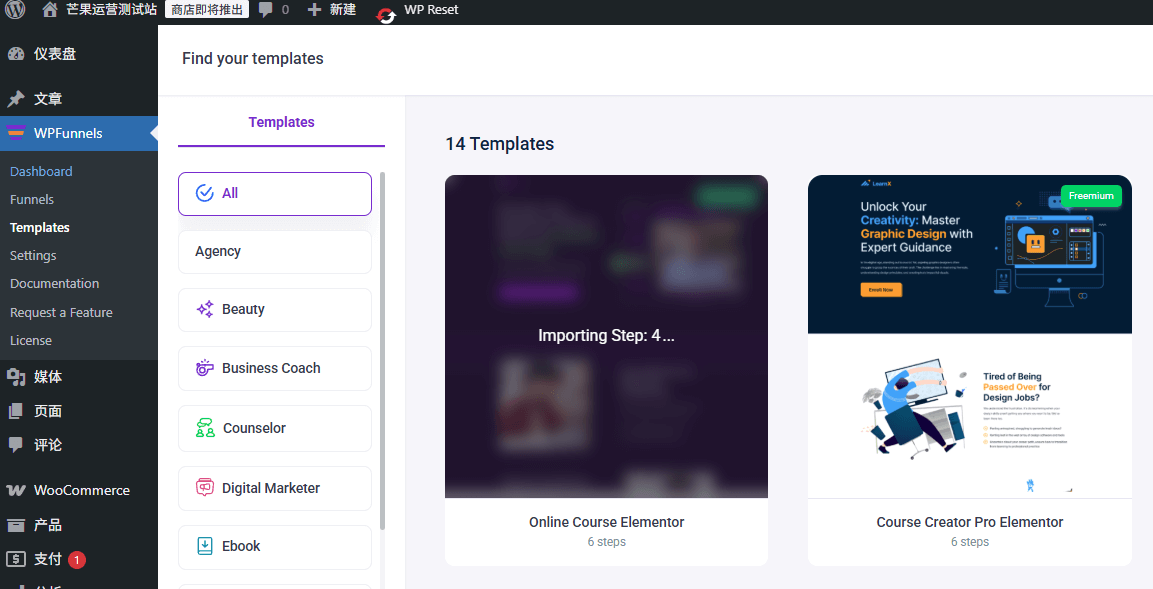Screen dimensions: 1153x589
Task: Go to WPFunnels Settings
Action: point(33,255)
